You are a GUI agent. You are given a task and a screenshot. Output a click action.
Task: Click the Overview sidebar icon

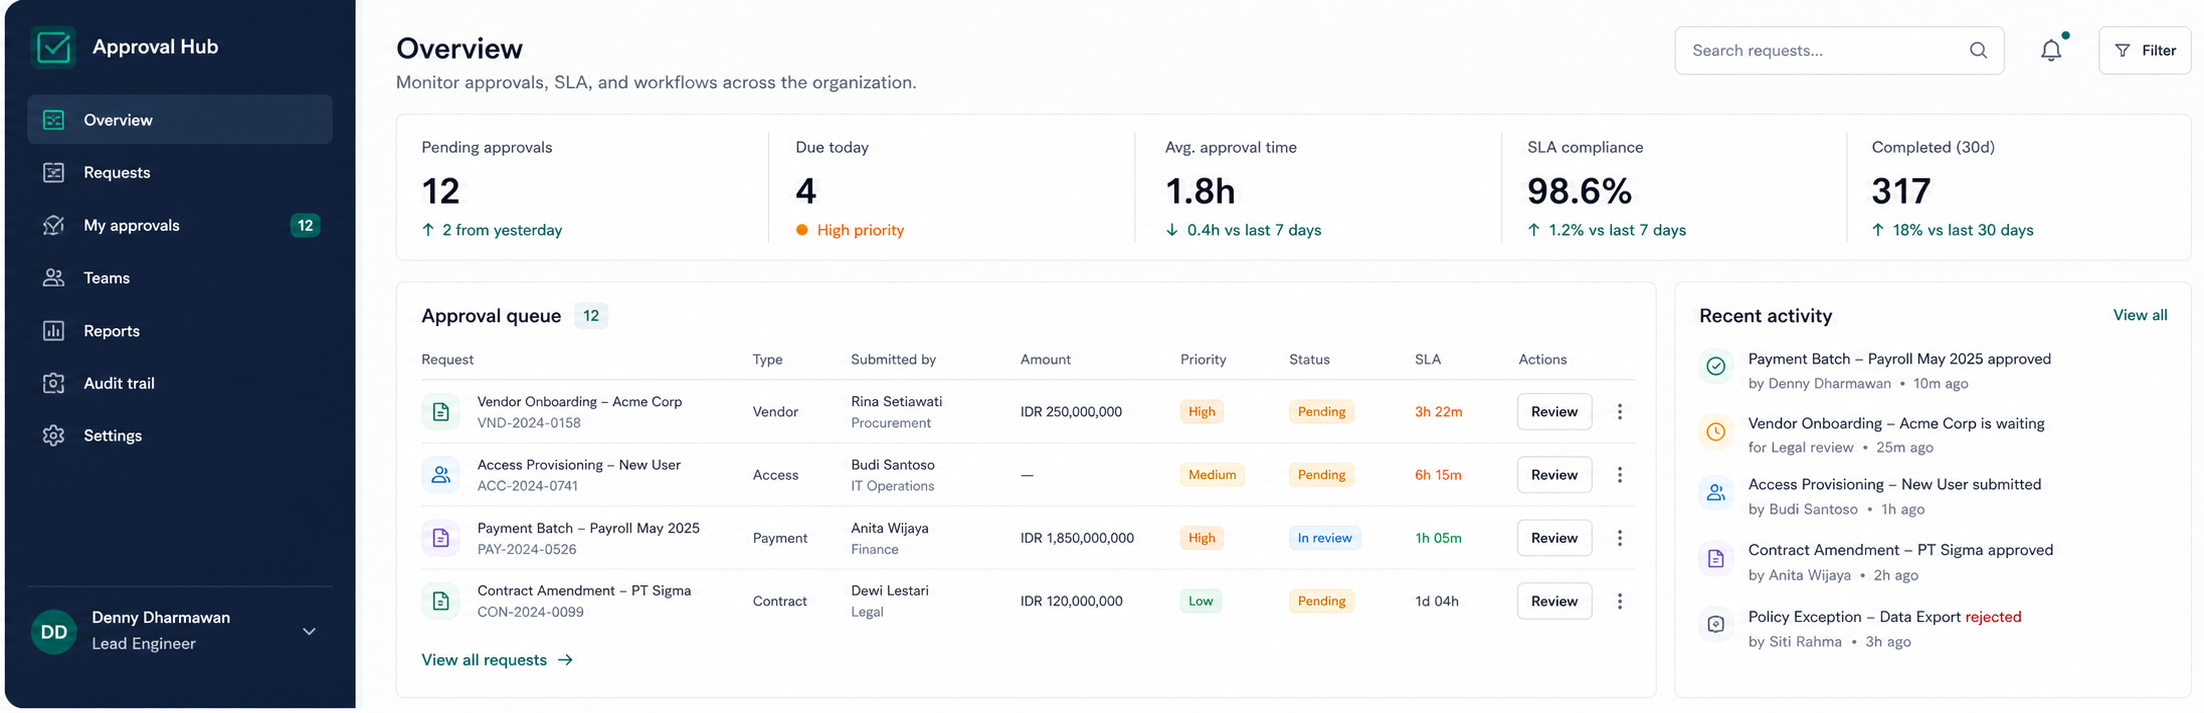click(x=54, y=120)
